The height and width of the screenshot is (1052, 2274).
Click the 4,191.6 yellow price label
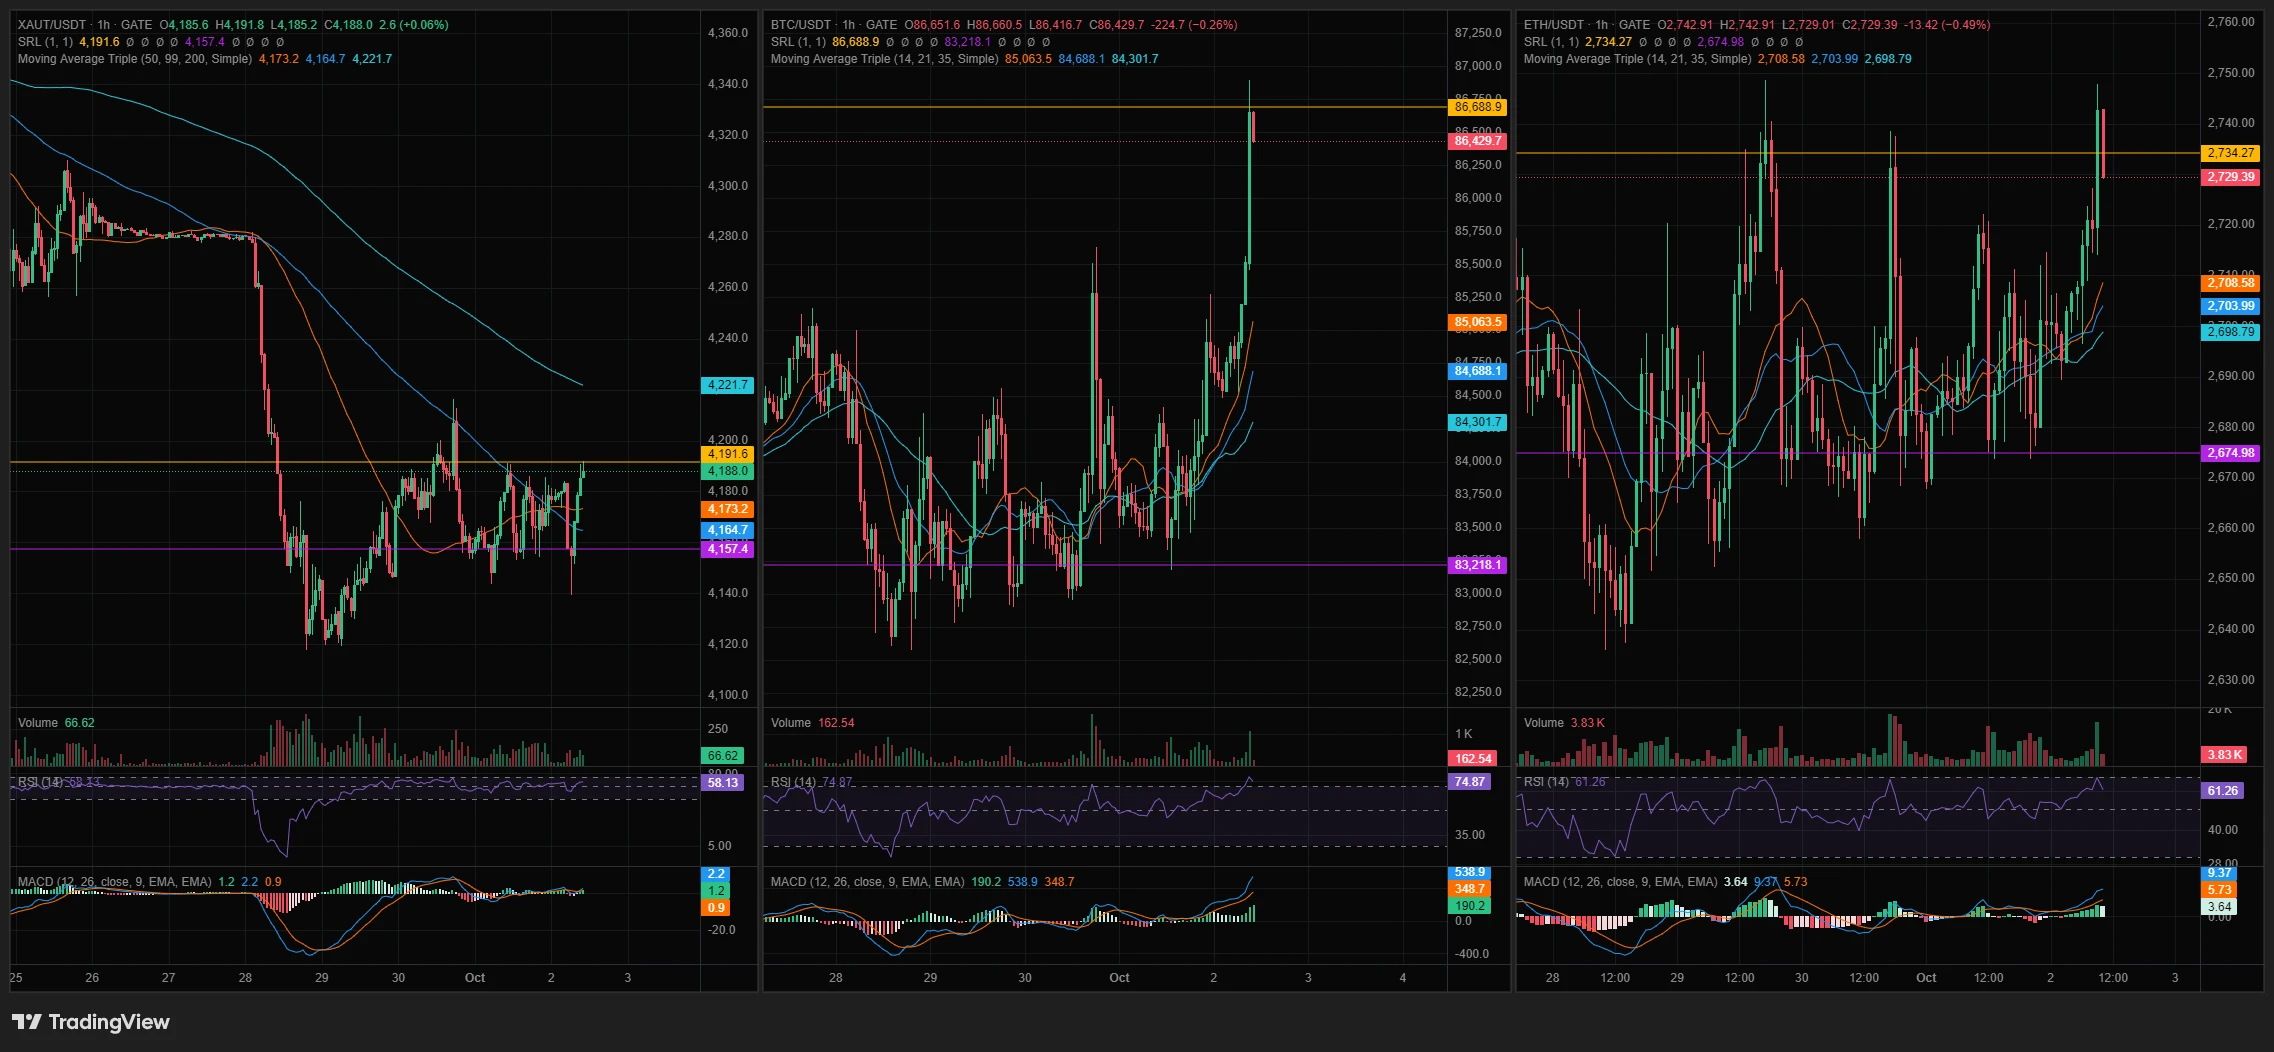tap(727, 454)
